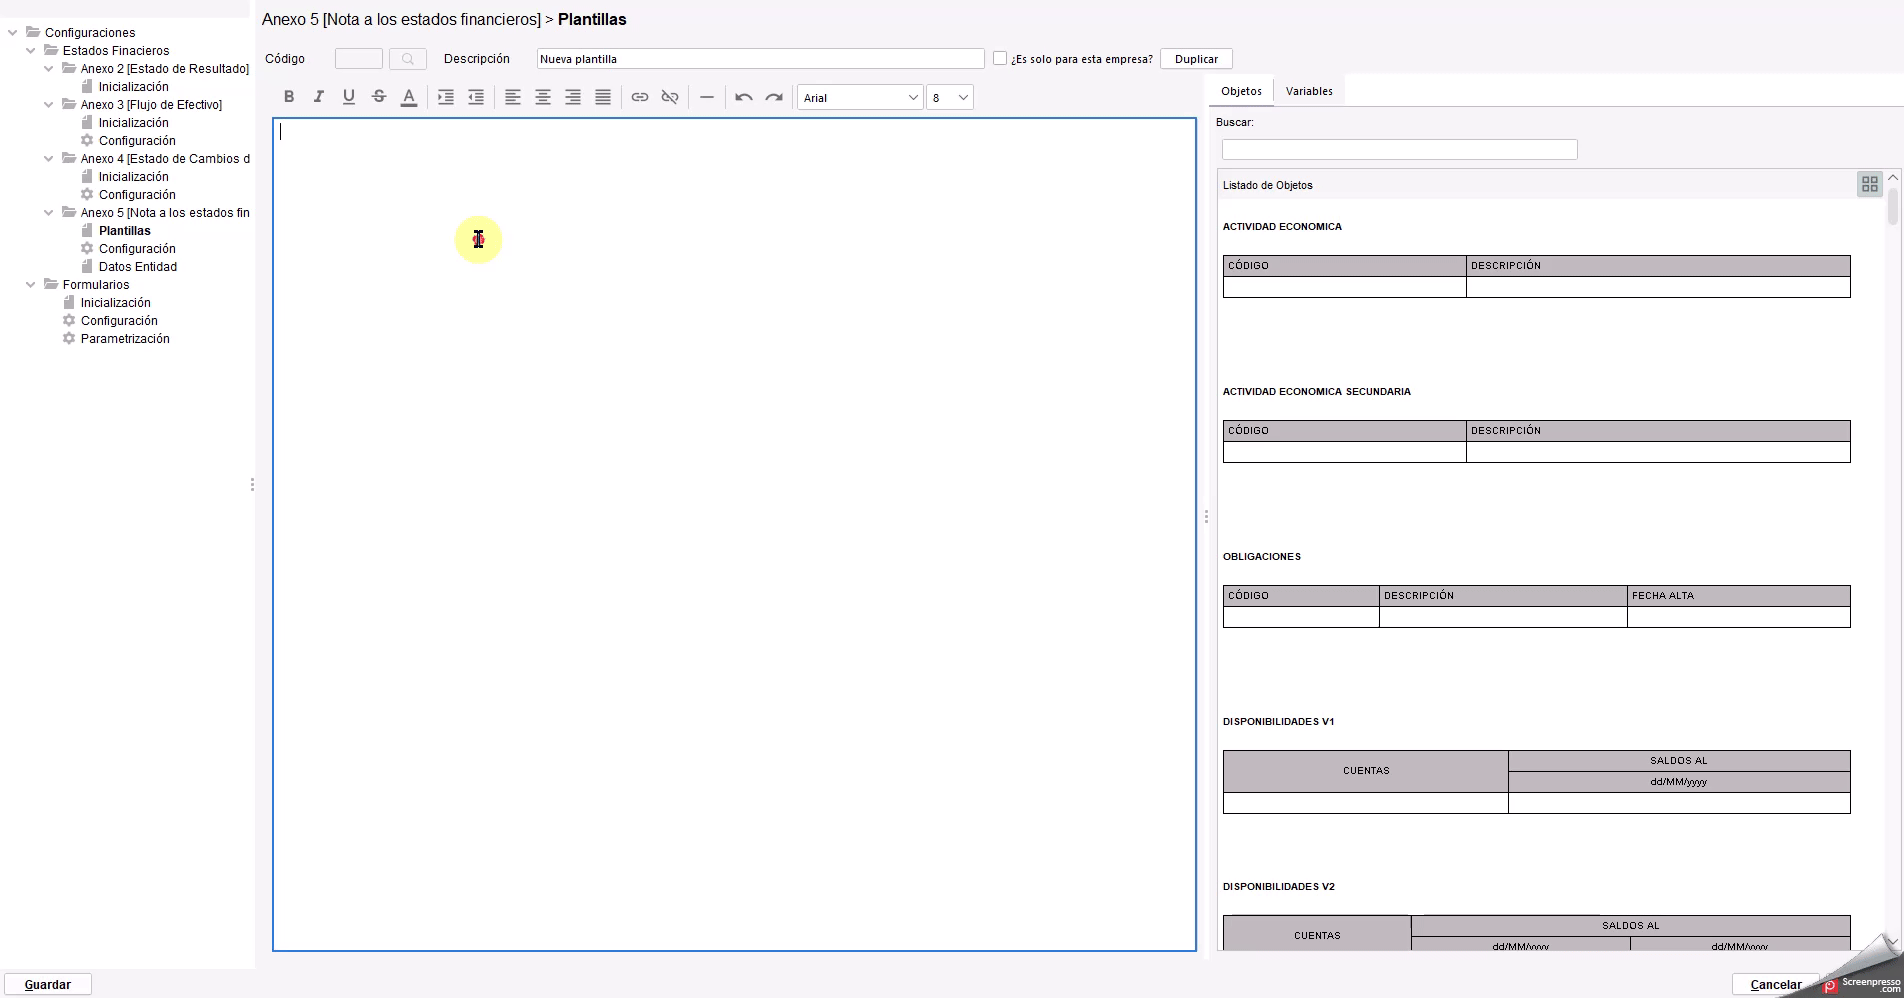This screenshot has width=1904, height=998.
Task: Check '¿Es solo para esta empresa?' box
Action: 1000,58
